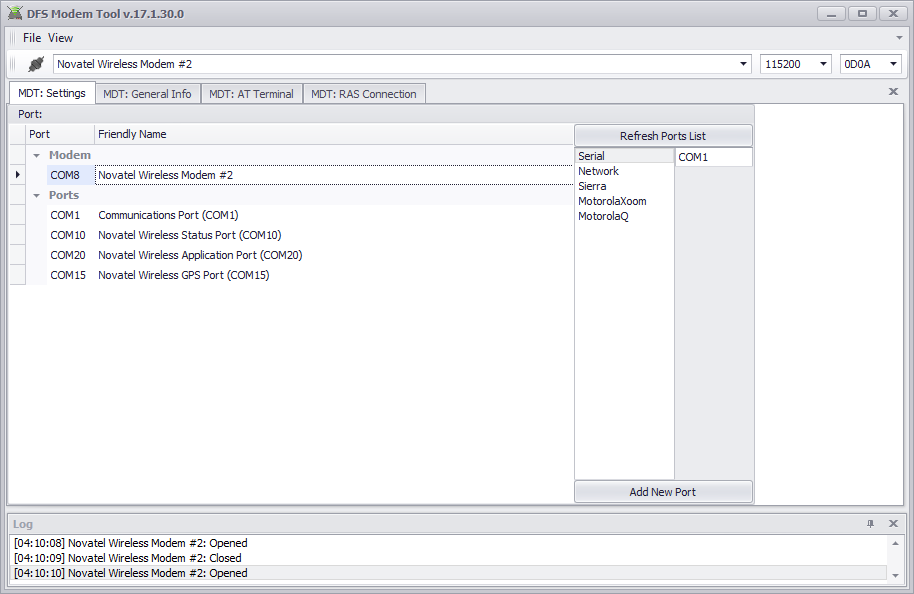Select Network port type
Viewport: 914px width, 594px height.
pyautogui.click(x=624, y=171)
